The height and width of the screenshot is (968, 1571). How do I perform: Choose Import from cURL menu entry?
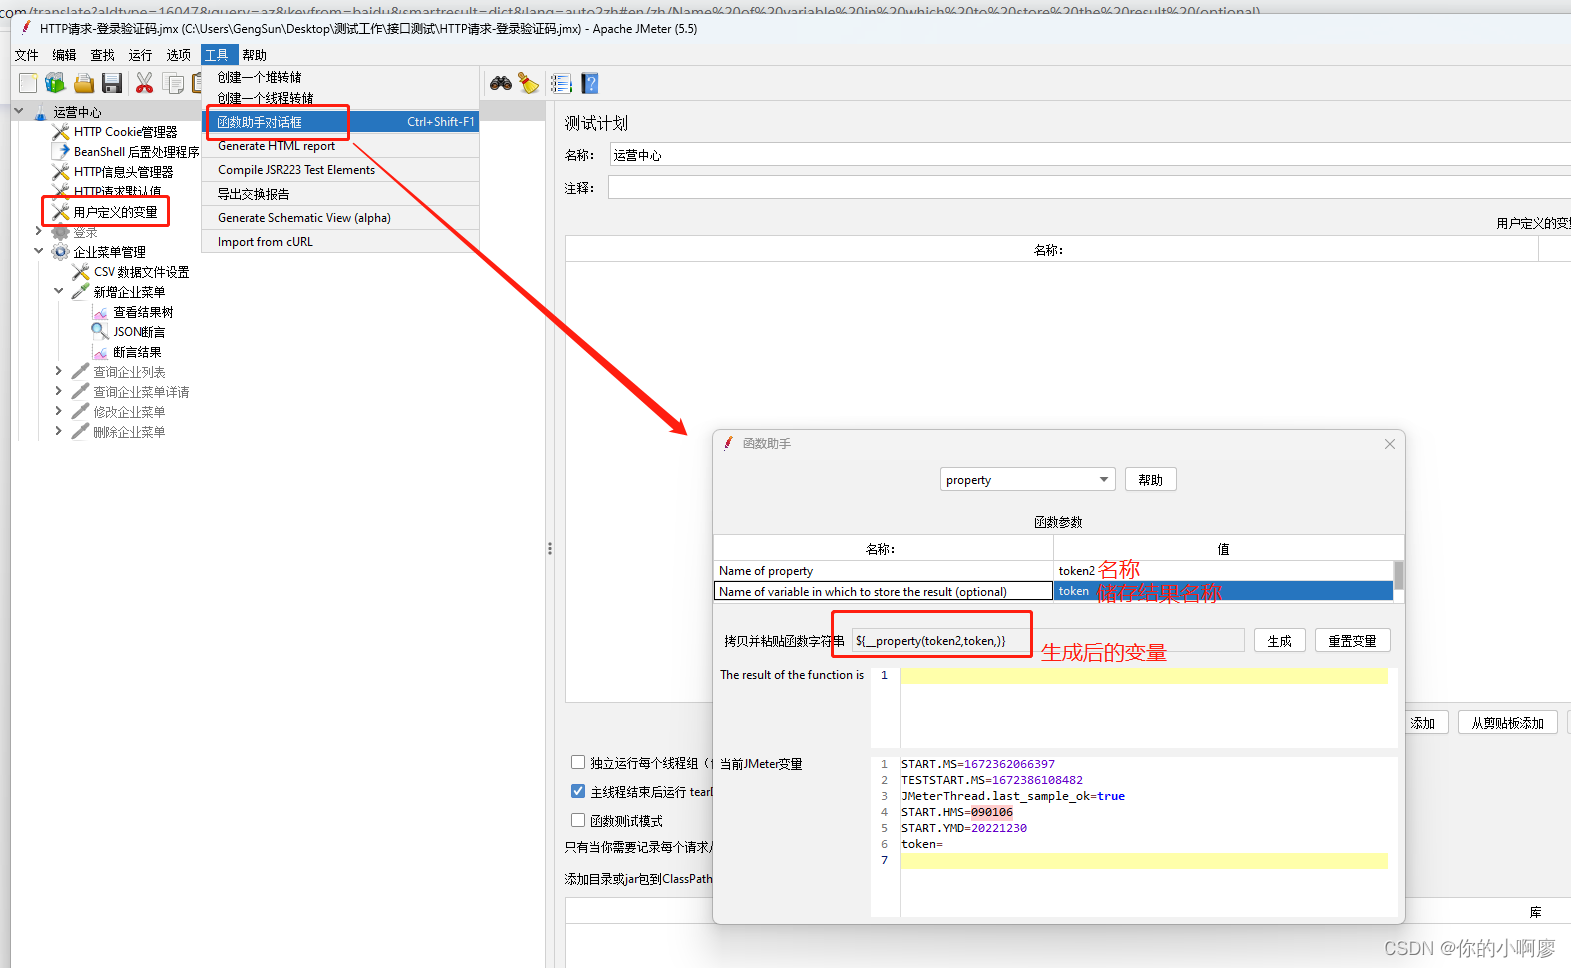(x=341, y=242)
